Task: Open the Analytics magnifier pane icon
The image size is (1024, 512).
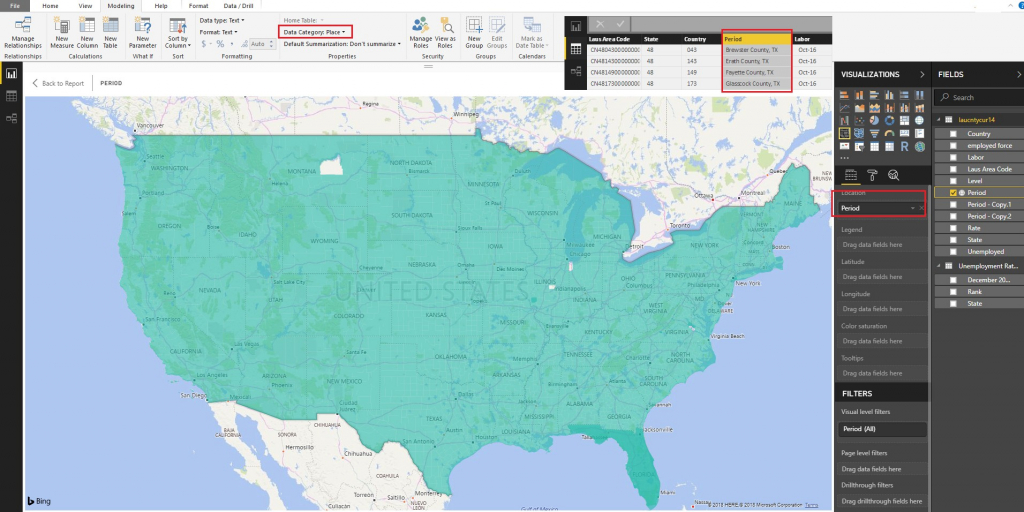Action: point(893,174)
